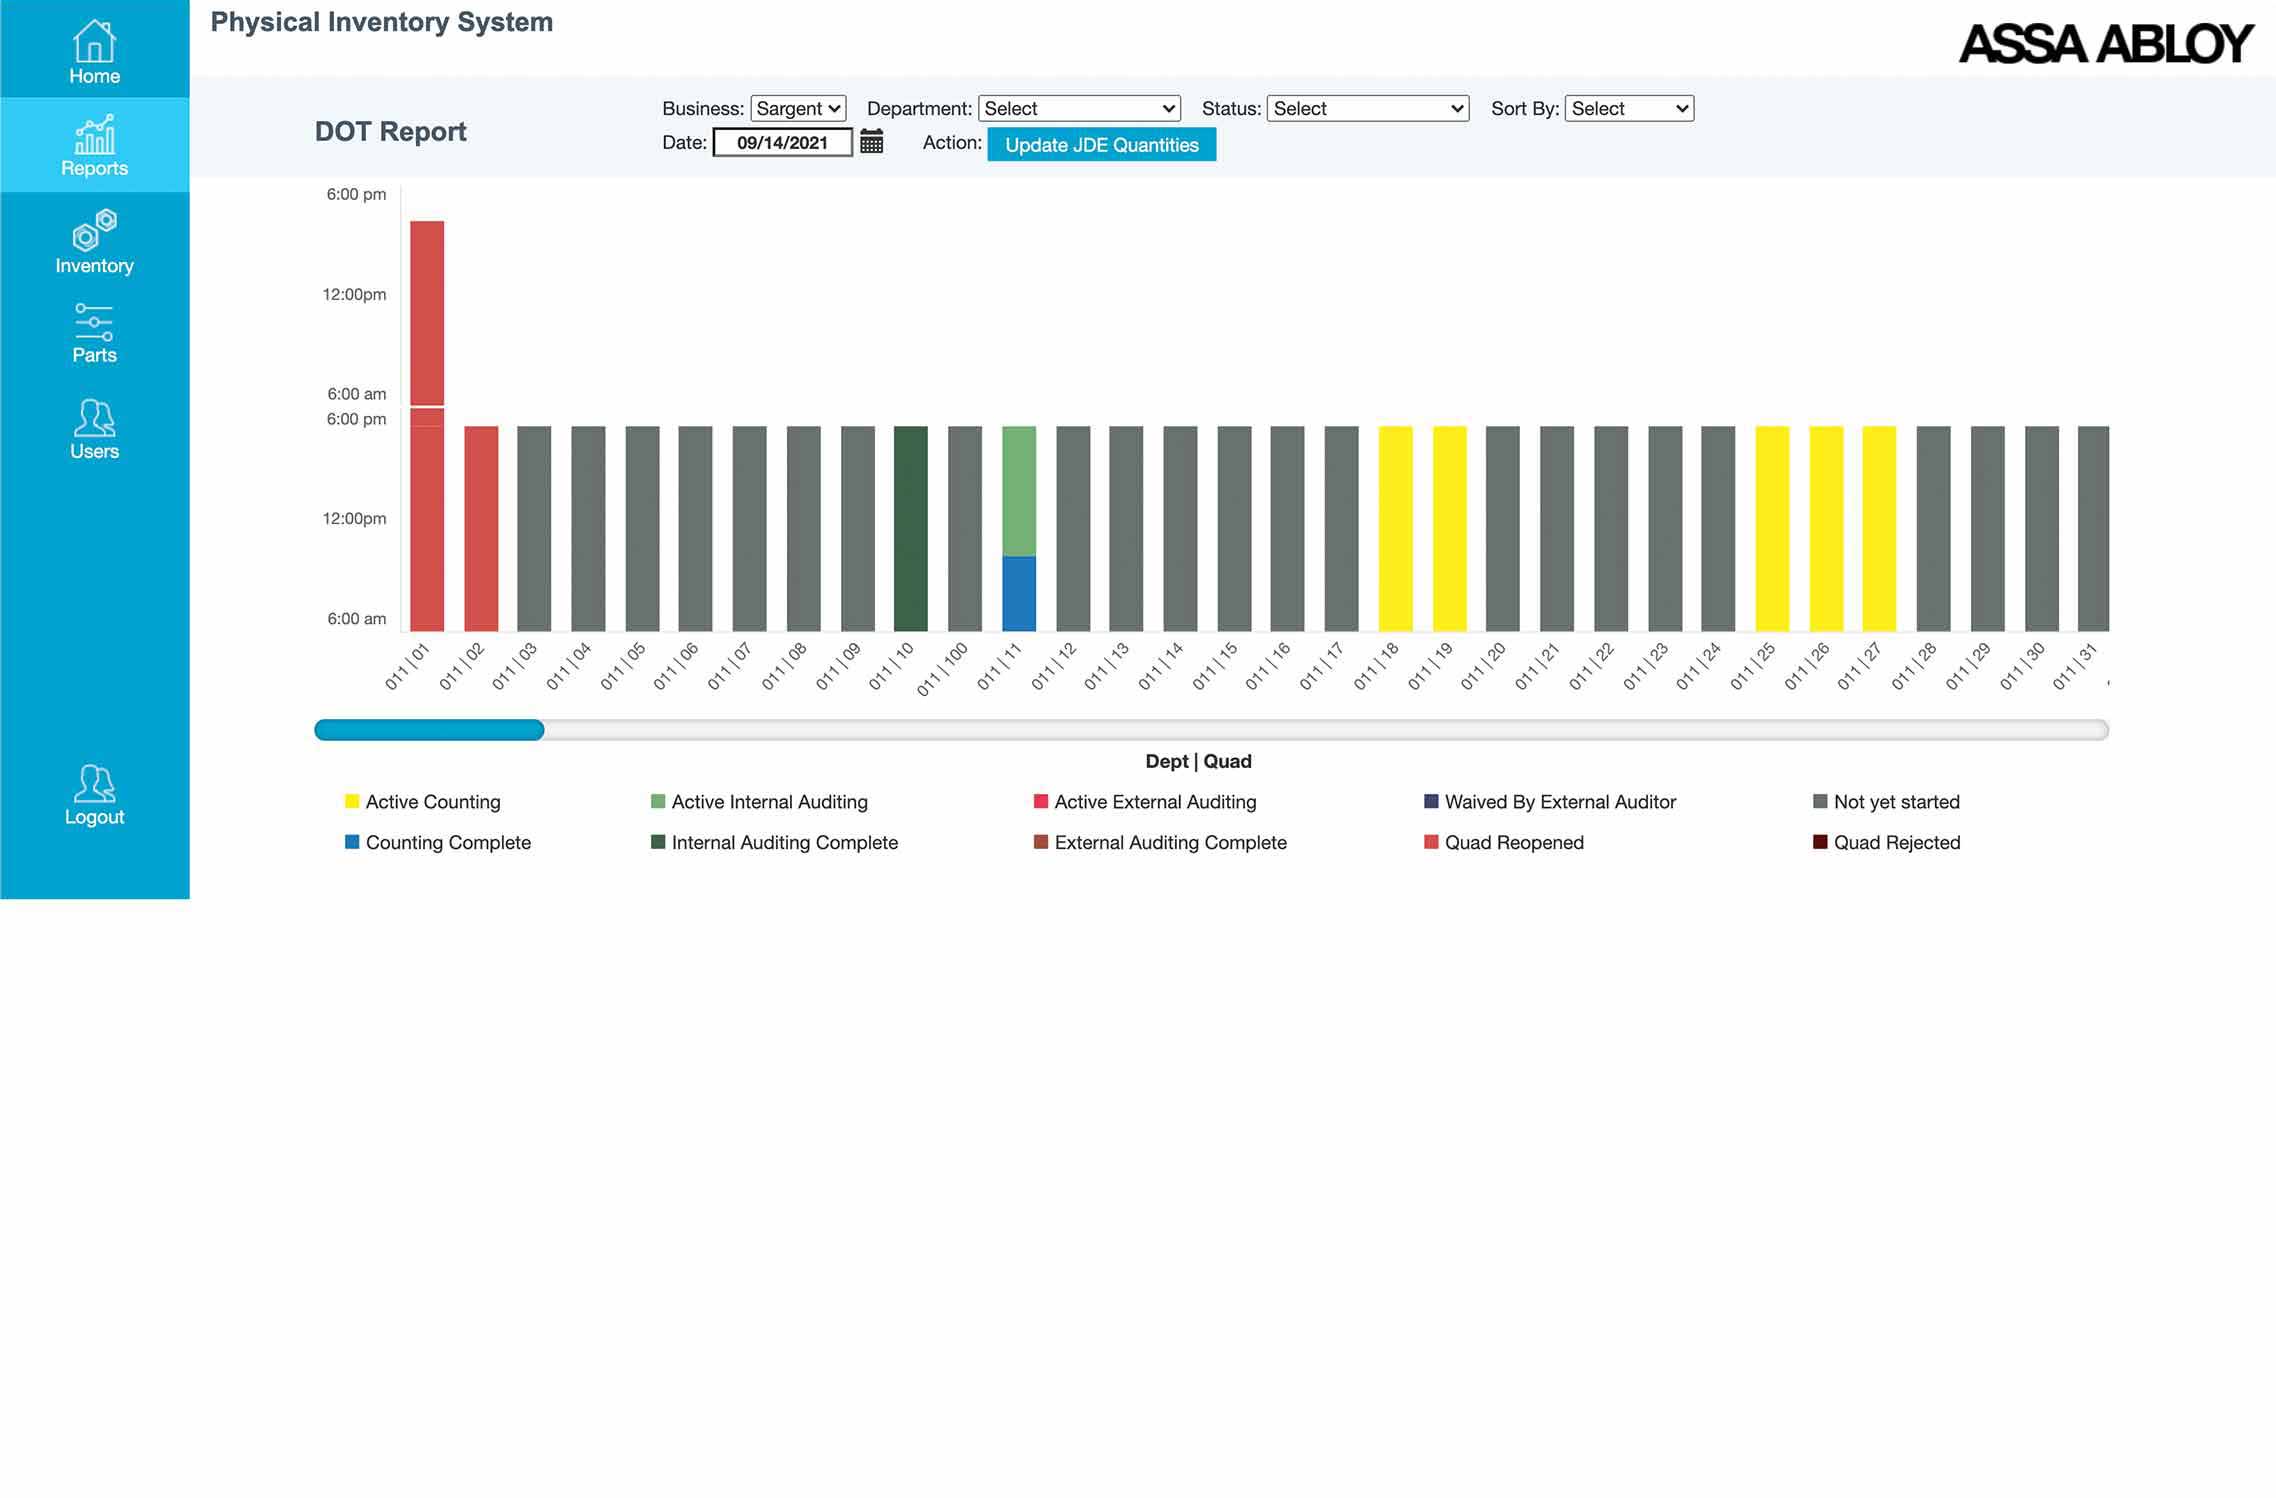Click the Physical Inventory System title
This screenshot has width=2276, height=1498.
381,22
